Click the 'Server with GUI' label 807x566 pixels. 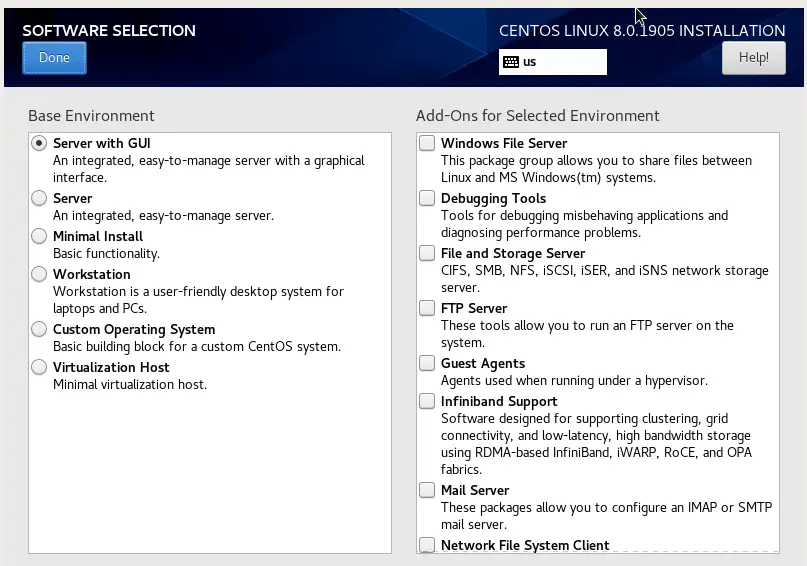[102, 143]
